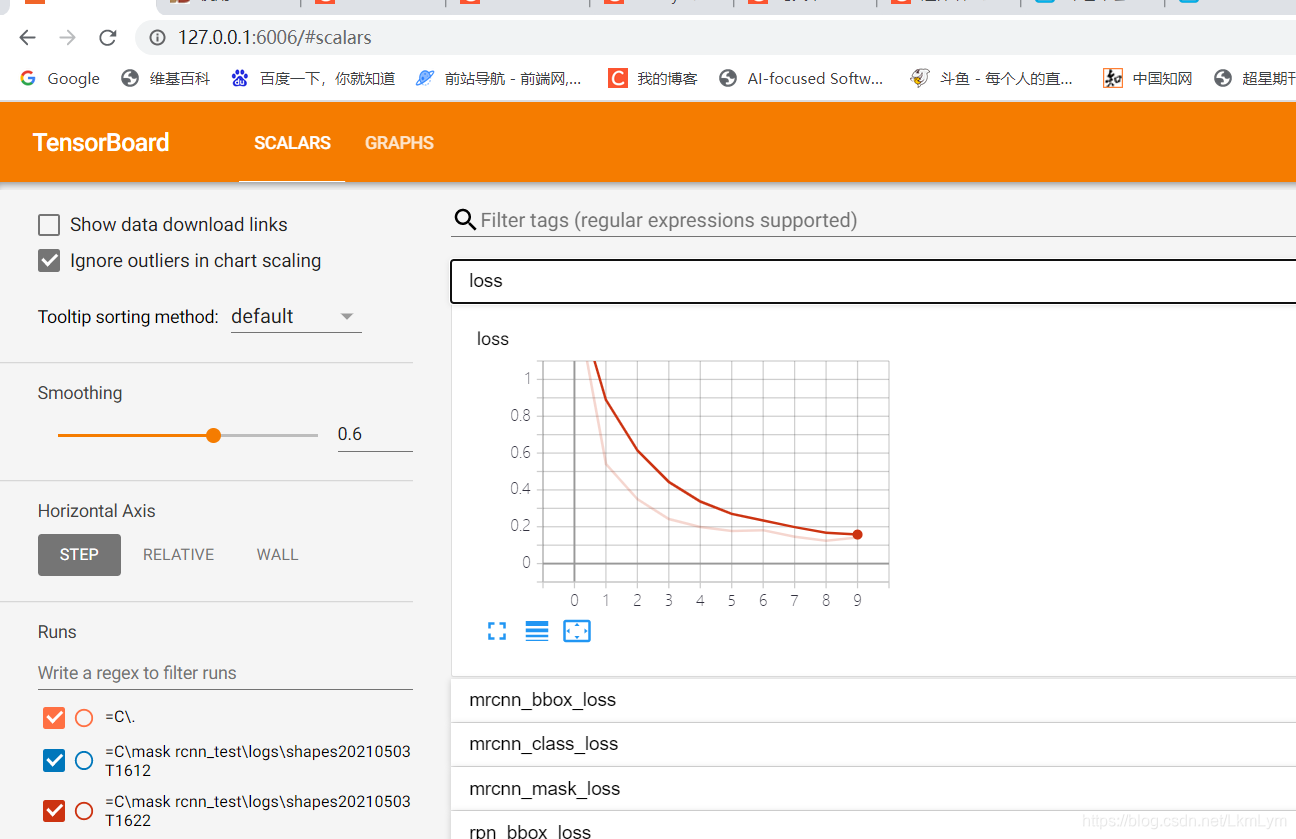
Task: Uncheck the shapes20210503 T1622 run checkbox
Action: point(54,811)
